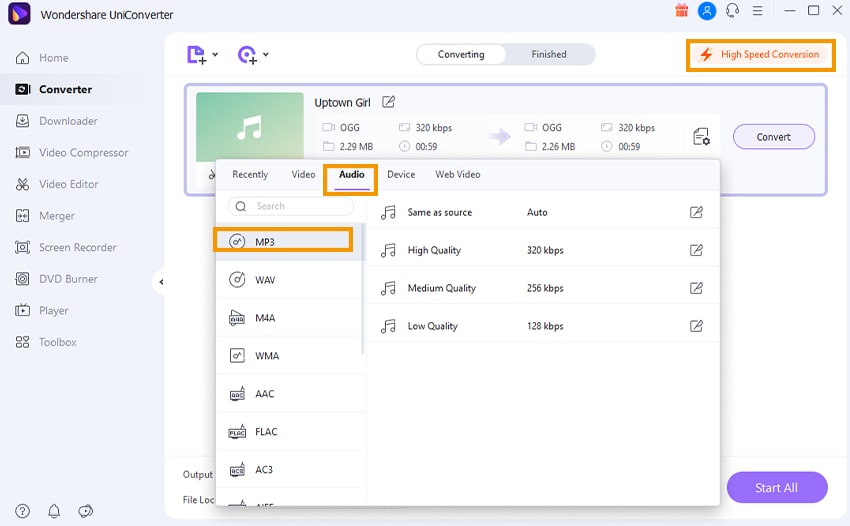
Task: Open the Video format tab
Action: [303, 175]
